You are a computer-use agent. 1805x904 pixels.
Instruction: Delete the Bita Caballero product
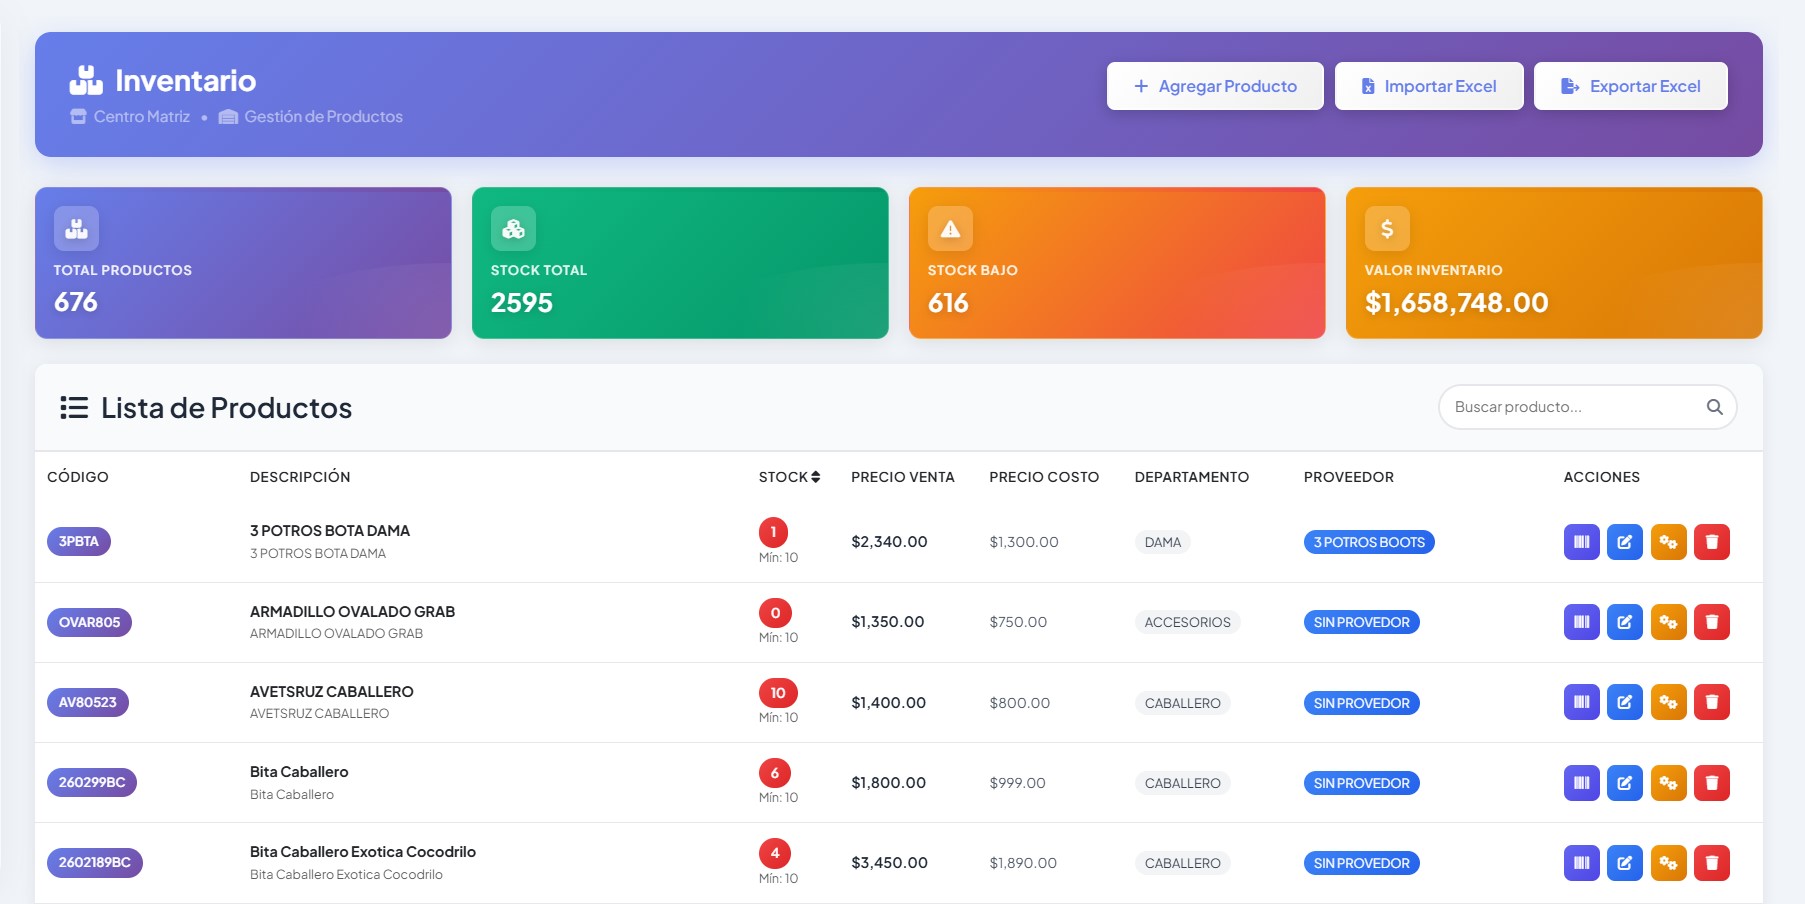[1711, 783]
